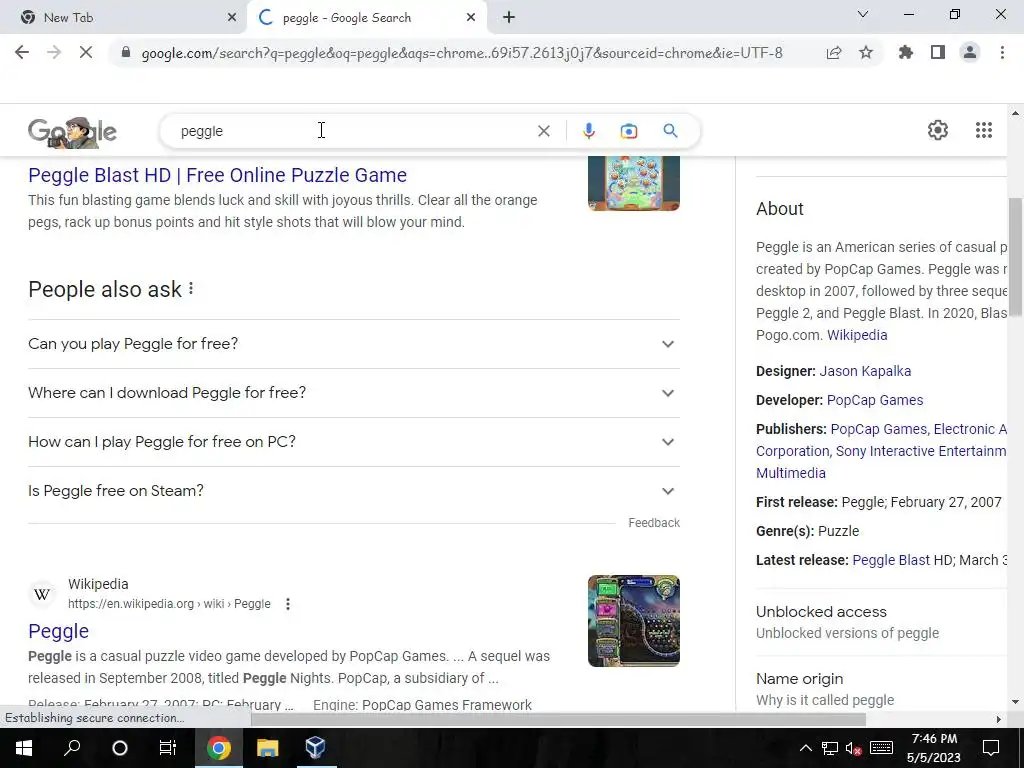Open Chrome profile avatar
The image size is (1024, 768).
pyautogui.click(x=970, y=53)
